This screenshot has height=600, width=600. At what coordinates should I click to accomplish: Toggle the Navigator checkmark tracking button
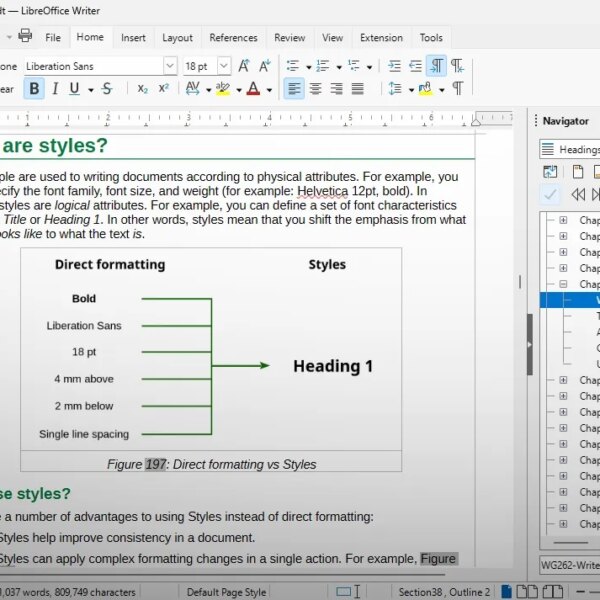[550, 195]
